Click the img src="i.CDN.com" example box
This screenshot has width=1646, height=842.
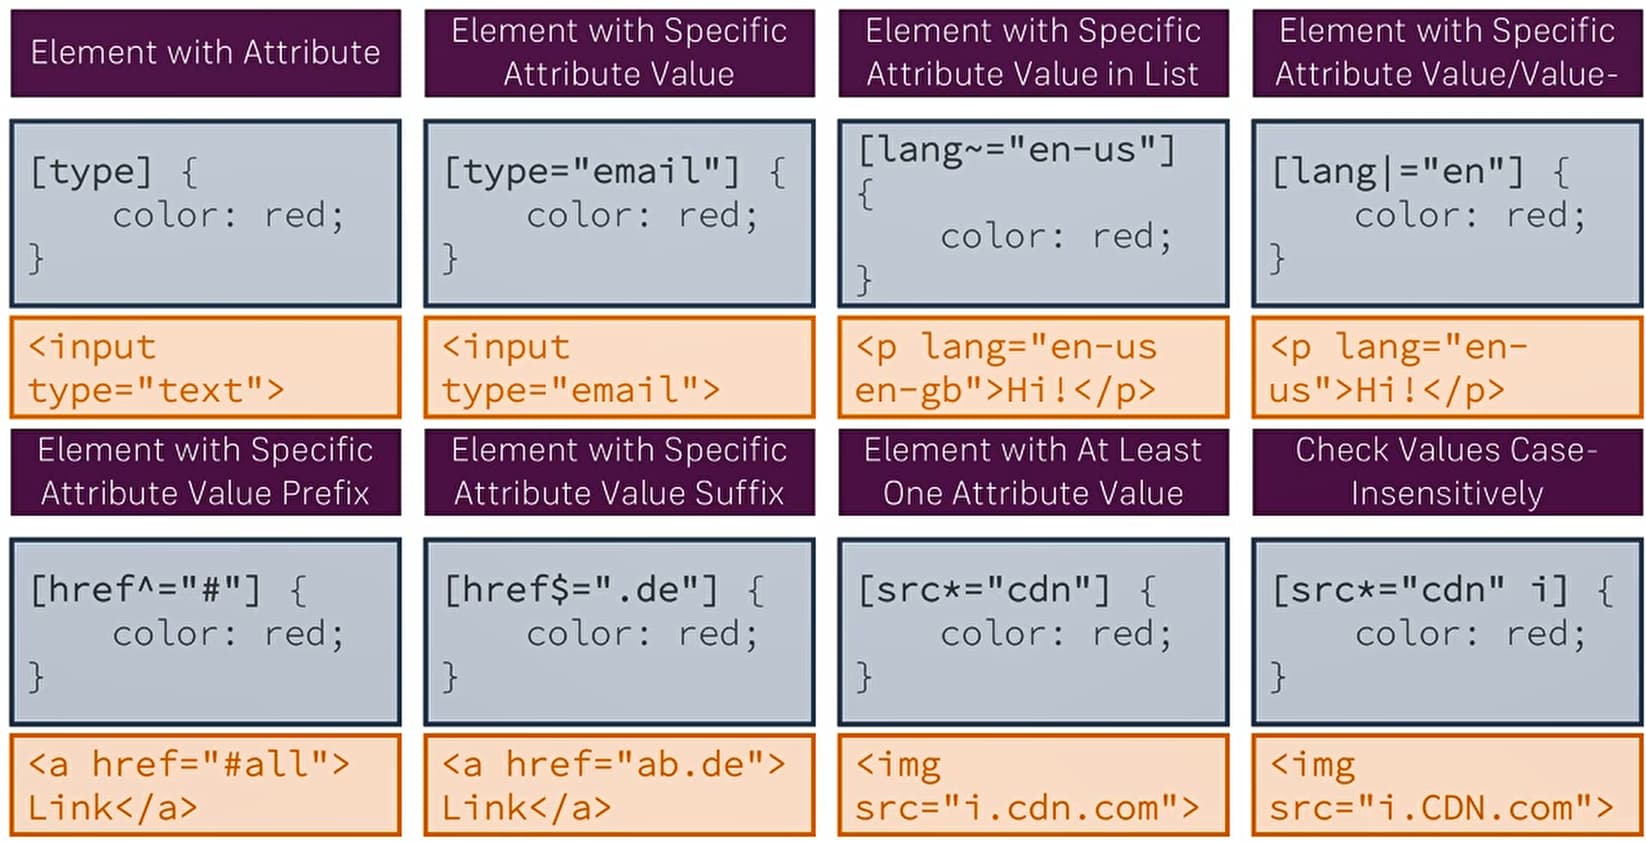(x=1446, y=785)
